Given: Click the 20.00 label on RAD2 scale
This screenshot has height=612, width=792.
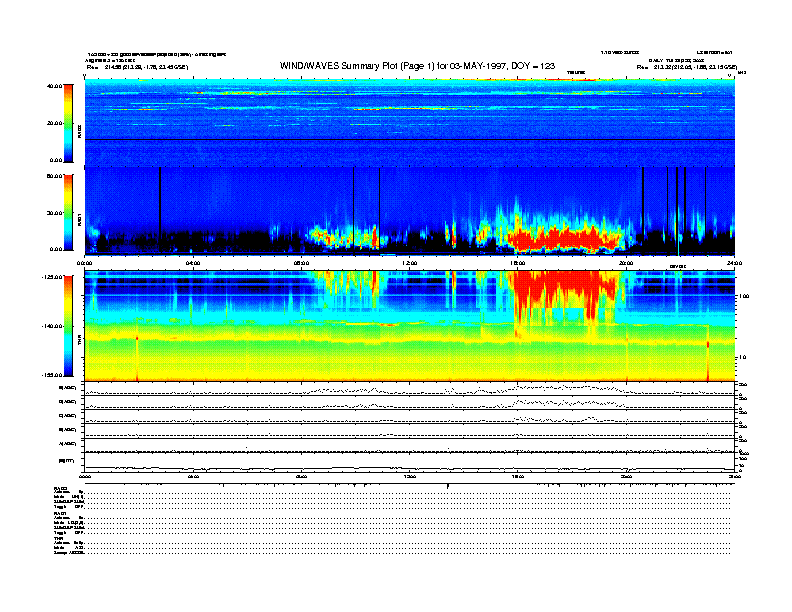Looking at the screenshot, I should (x=55, y=123).
